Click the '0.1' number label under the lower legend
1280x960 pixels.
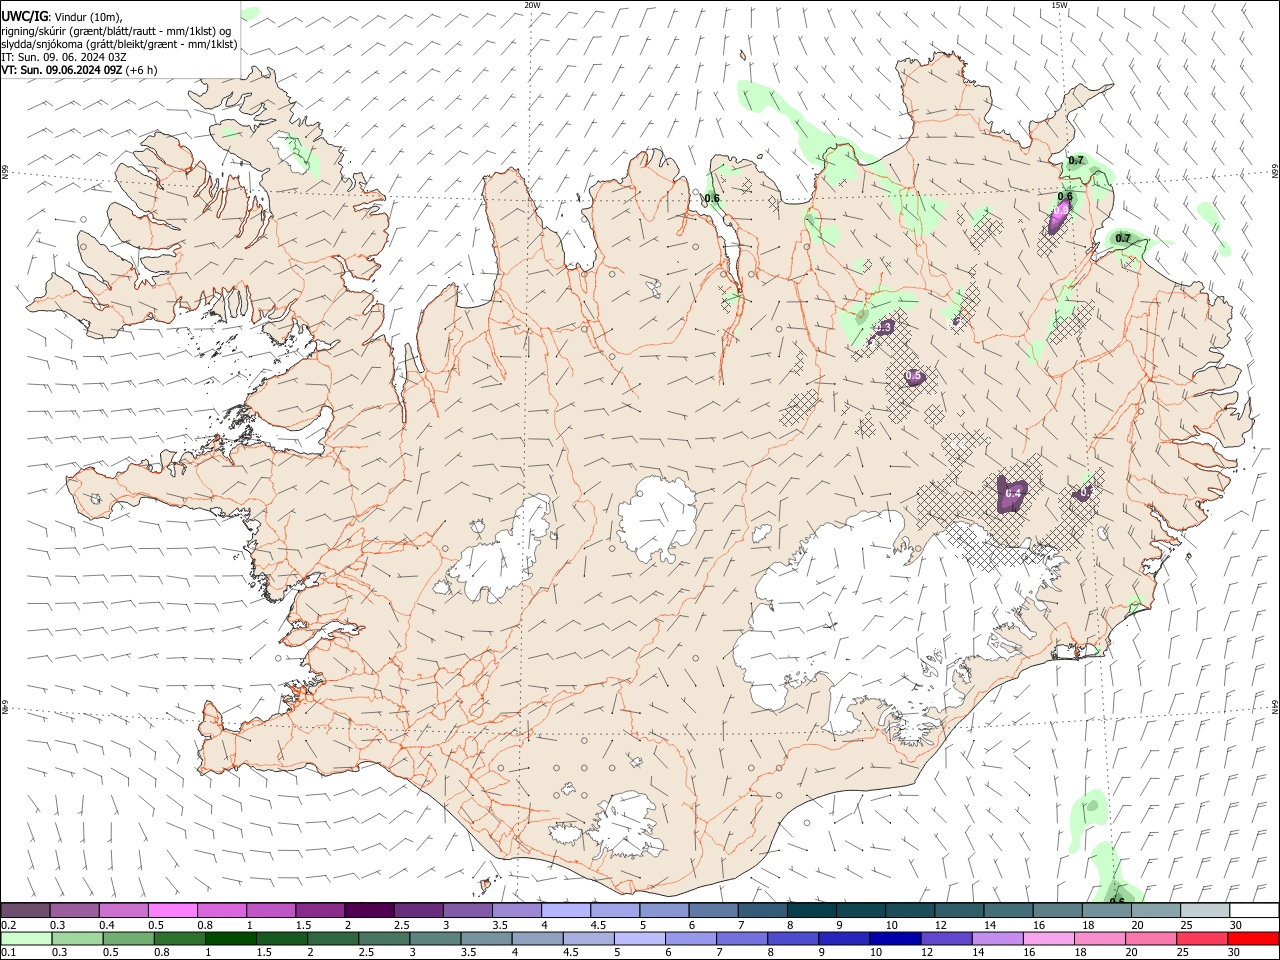coord(9,952)
